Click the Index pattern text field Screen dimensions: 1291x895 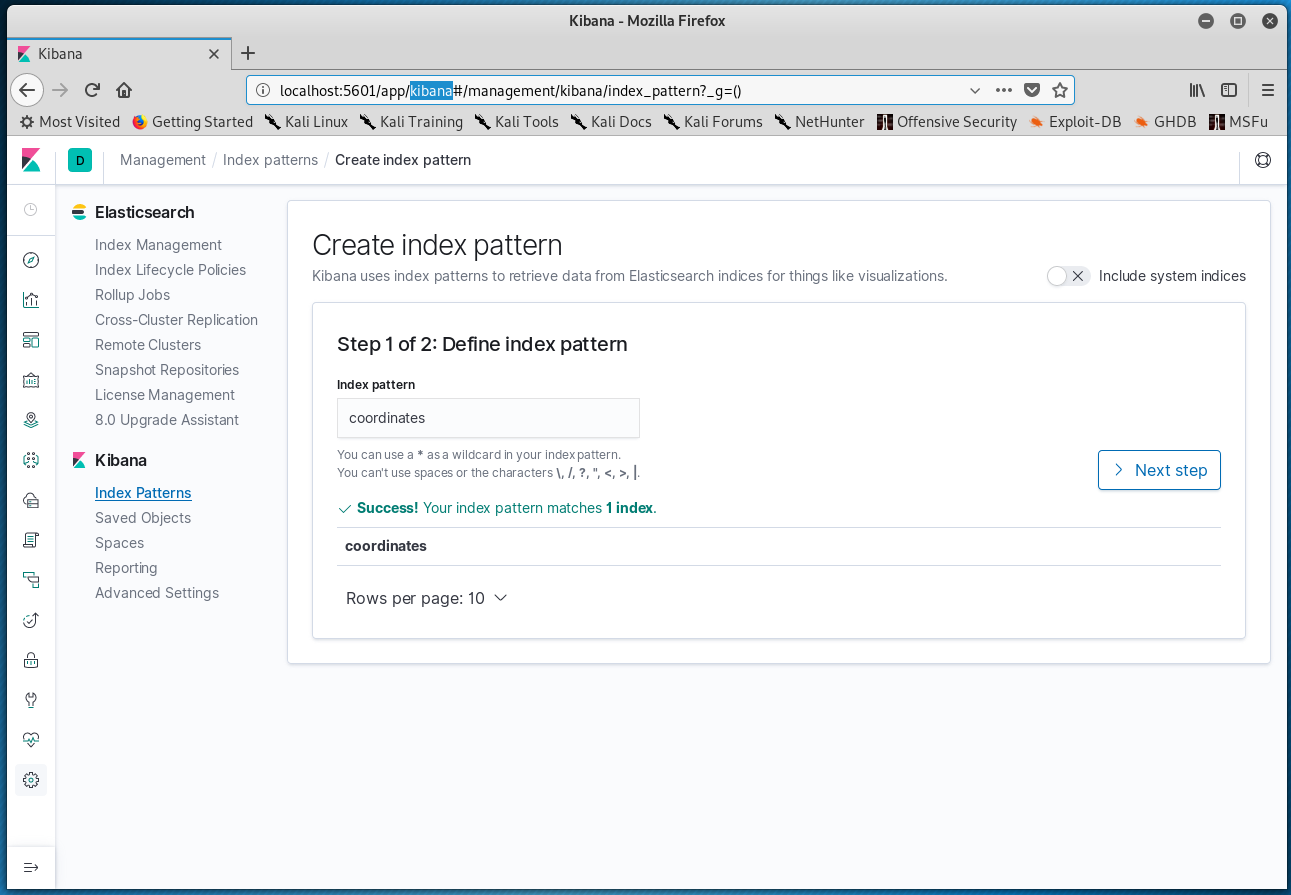point(488,418)
